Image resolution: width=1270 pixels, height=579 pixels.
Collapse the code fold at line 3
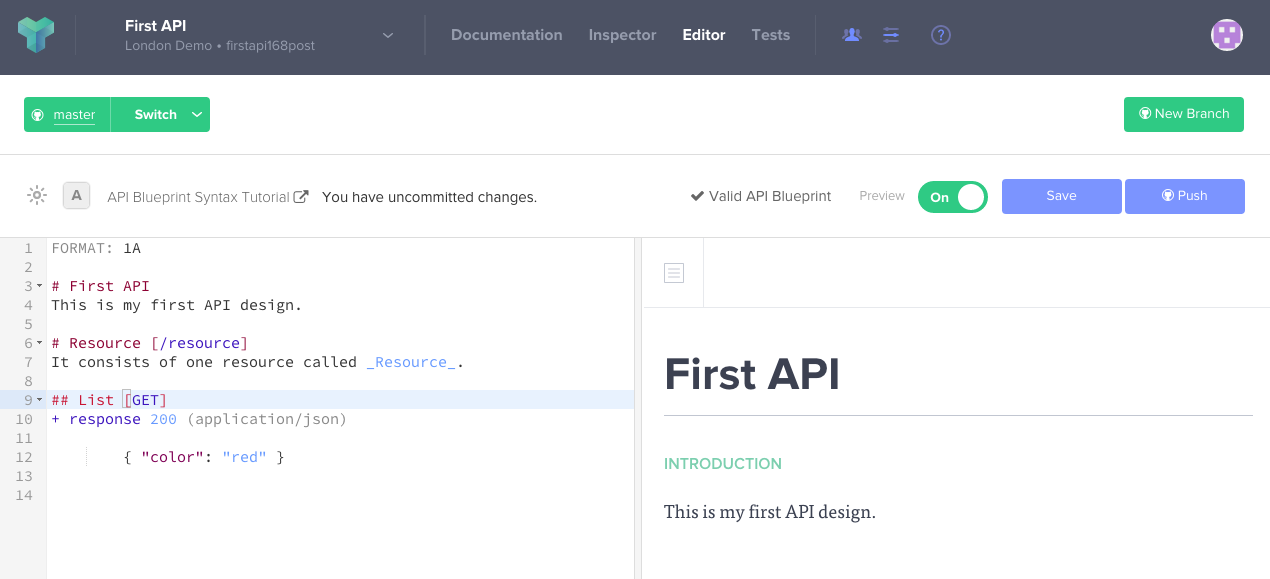[x=40, y=287]
